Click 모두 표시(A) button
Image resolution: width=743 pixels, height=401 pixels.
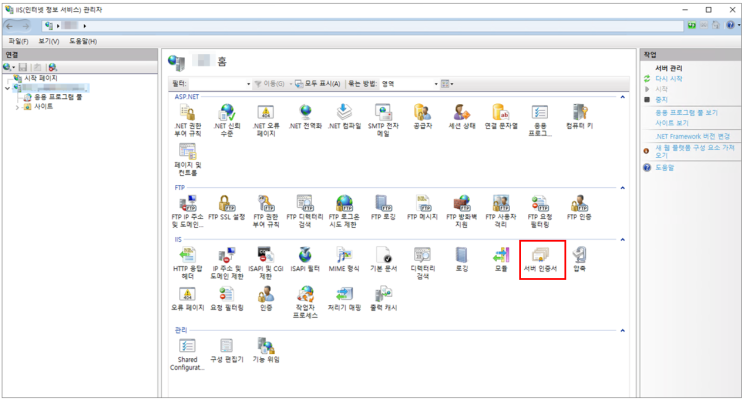point(318,84)
